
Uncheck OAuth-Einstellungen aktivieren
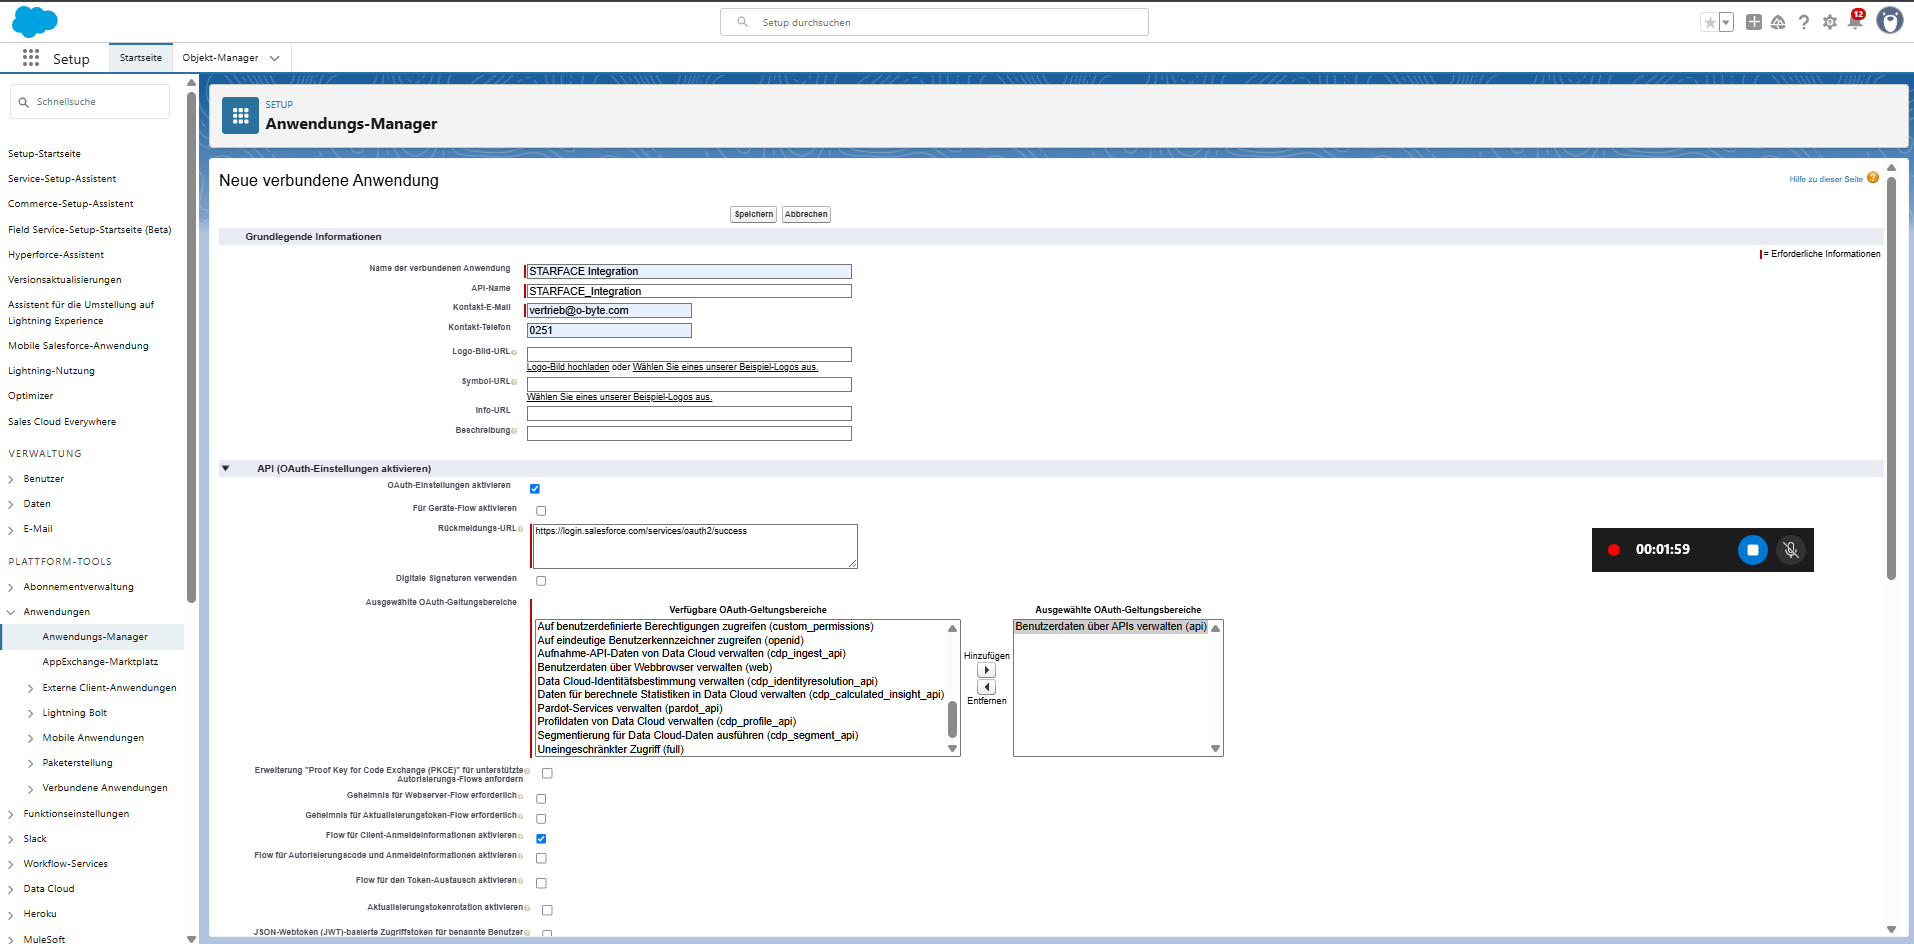point(535,489)
